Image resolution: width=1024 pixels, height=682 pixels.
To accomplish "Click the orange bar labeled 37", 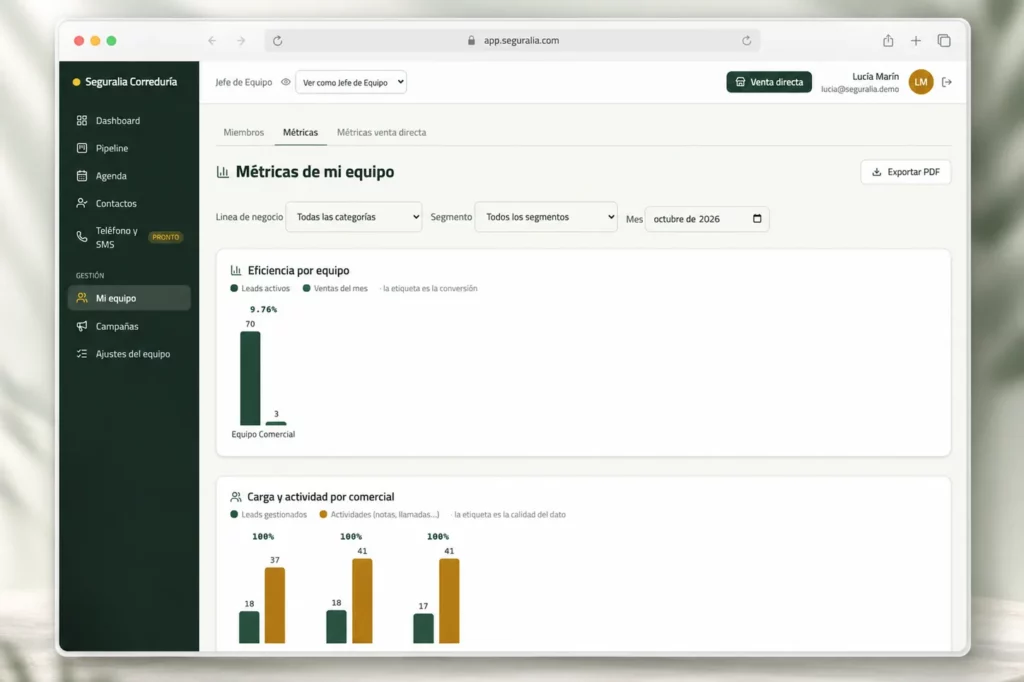I will 275,605.
